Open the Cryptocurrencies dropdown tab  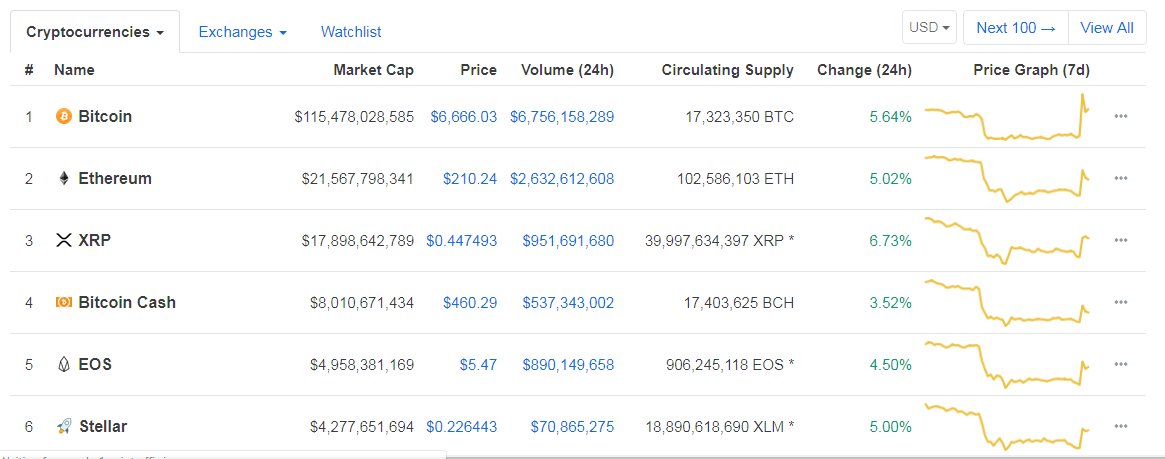click(x=95, y=32)
